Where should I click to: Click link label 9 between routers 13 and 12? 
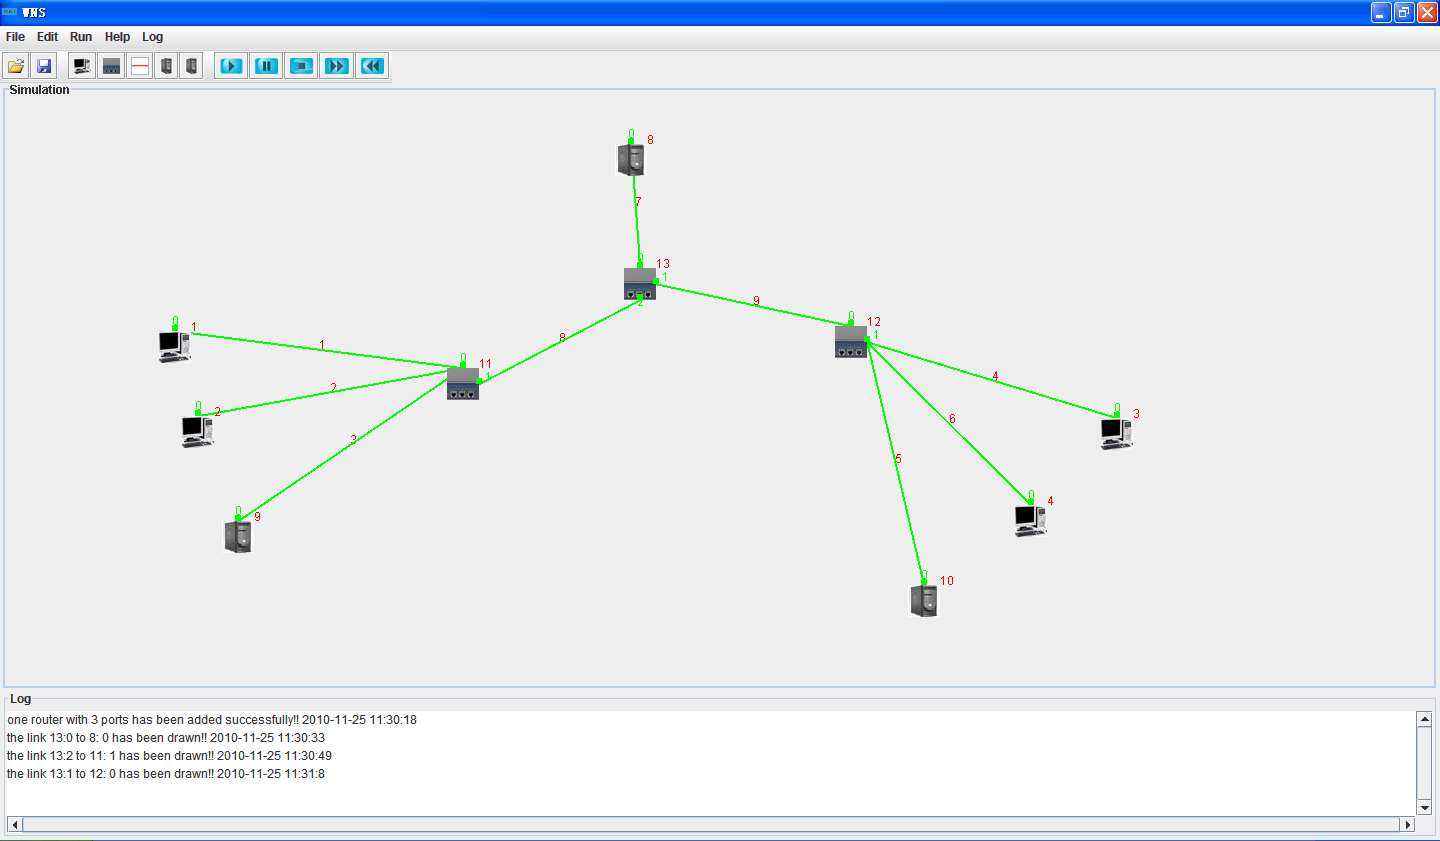(x=756, y=301)
